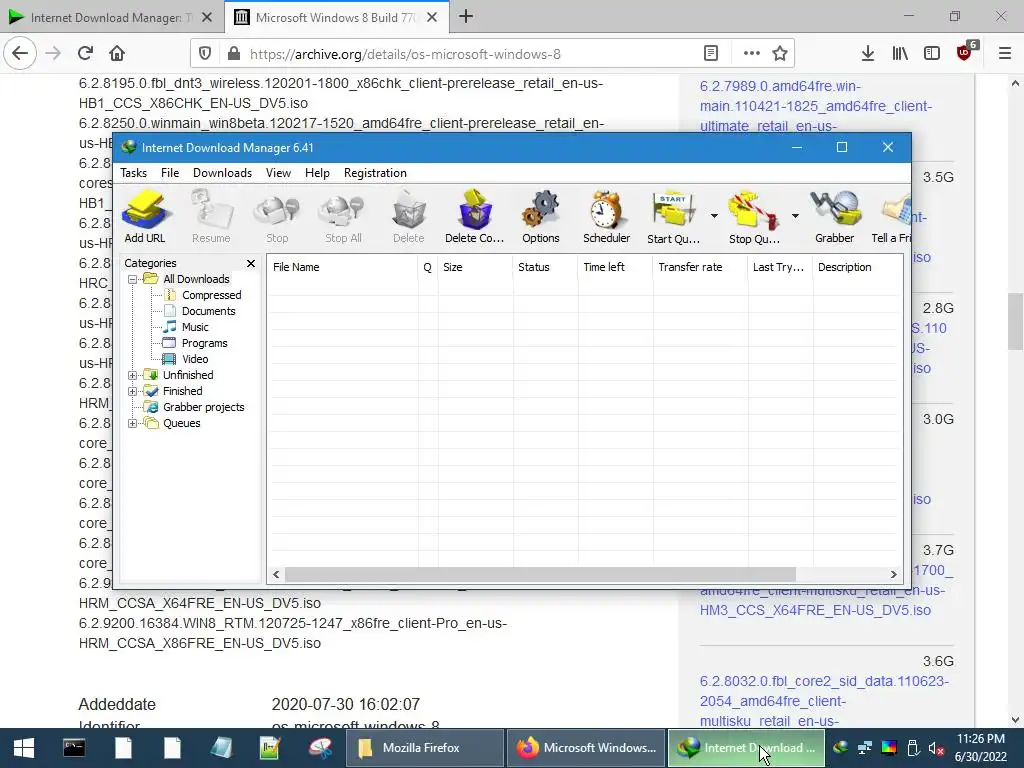Open Firefox page actions ellipsis

click(x=752, y=54)
